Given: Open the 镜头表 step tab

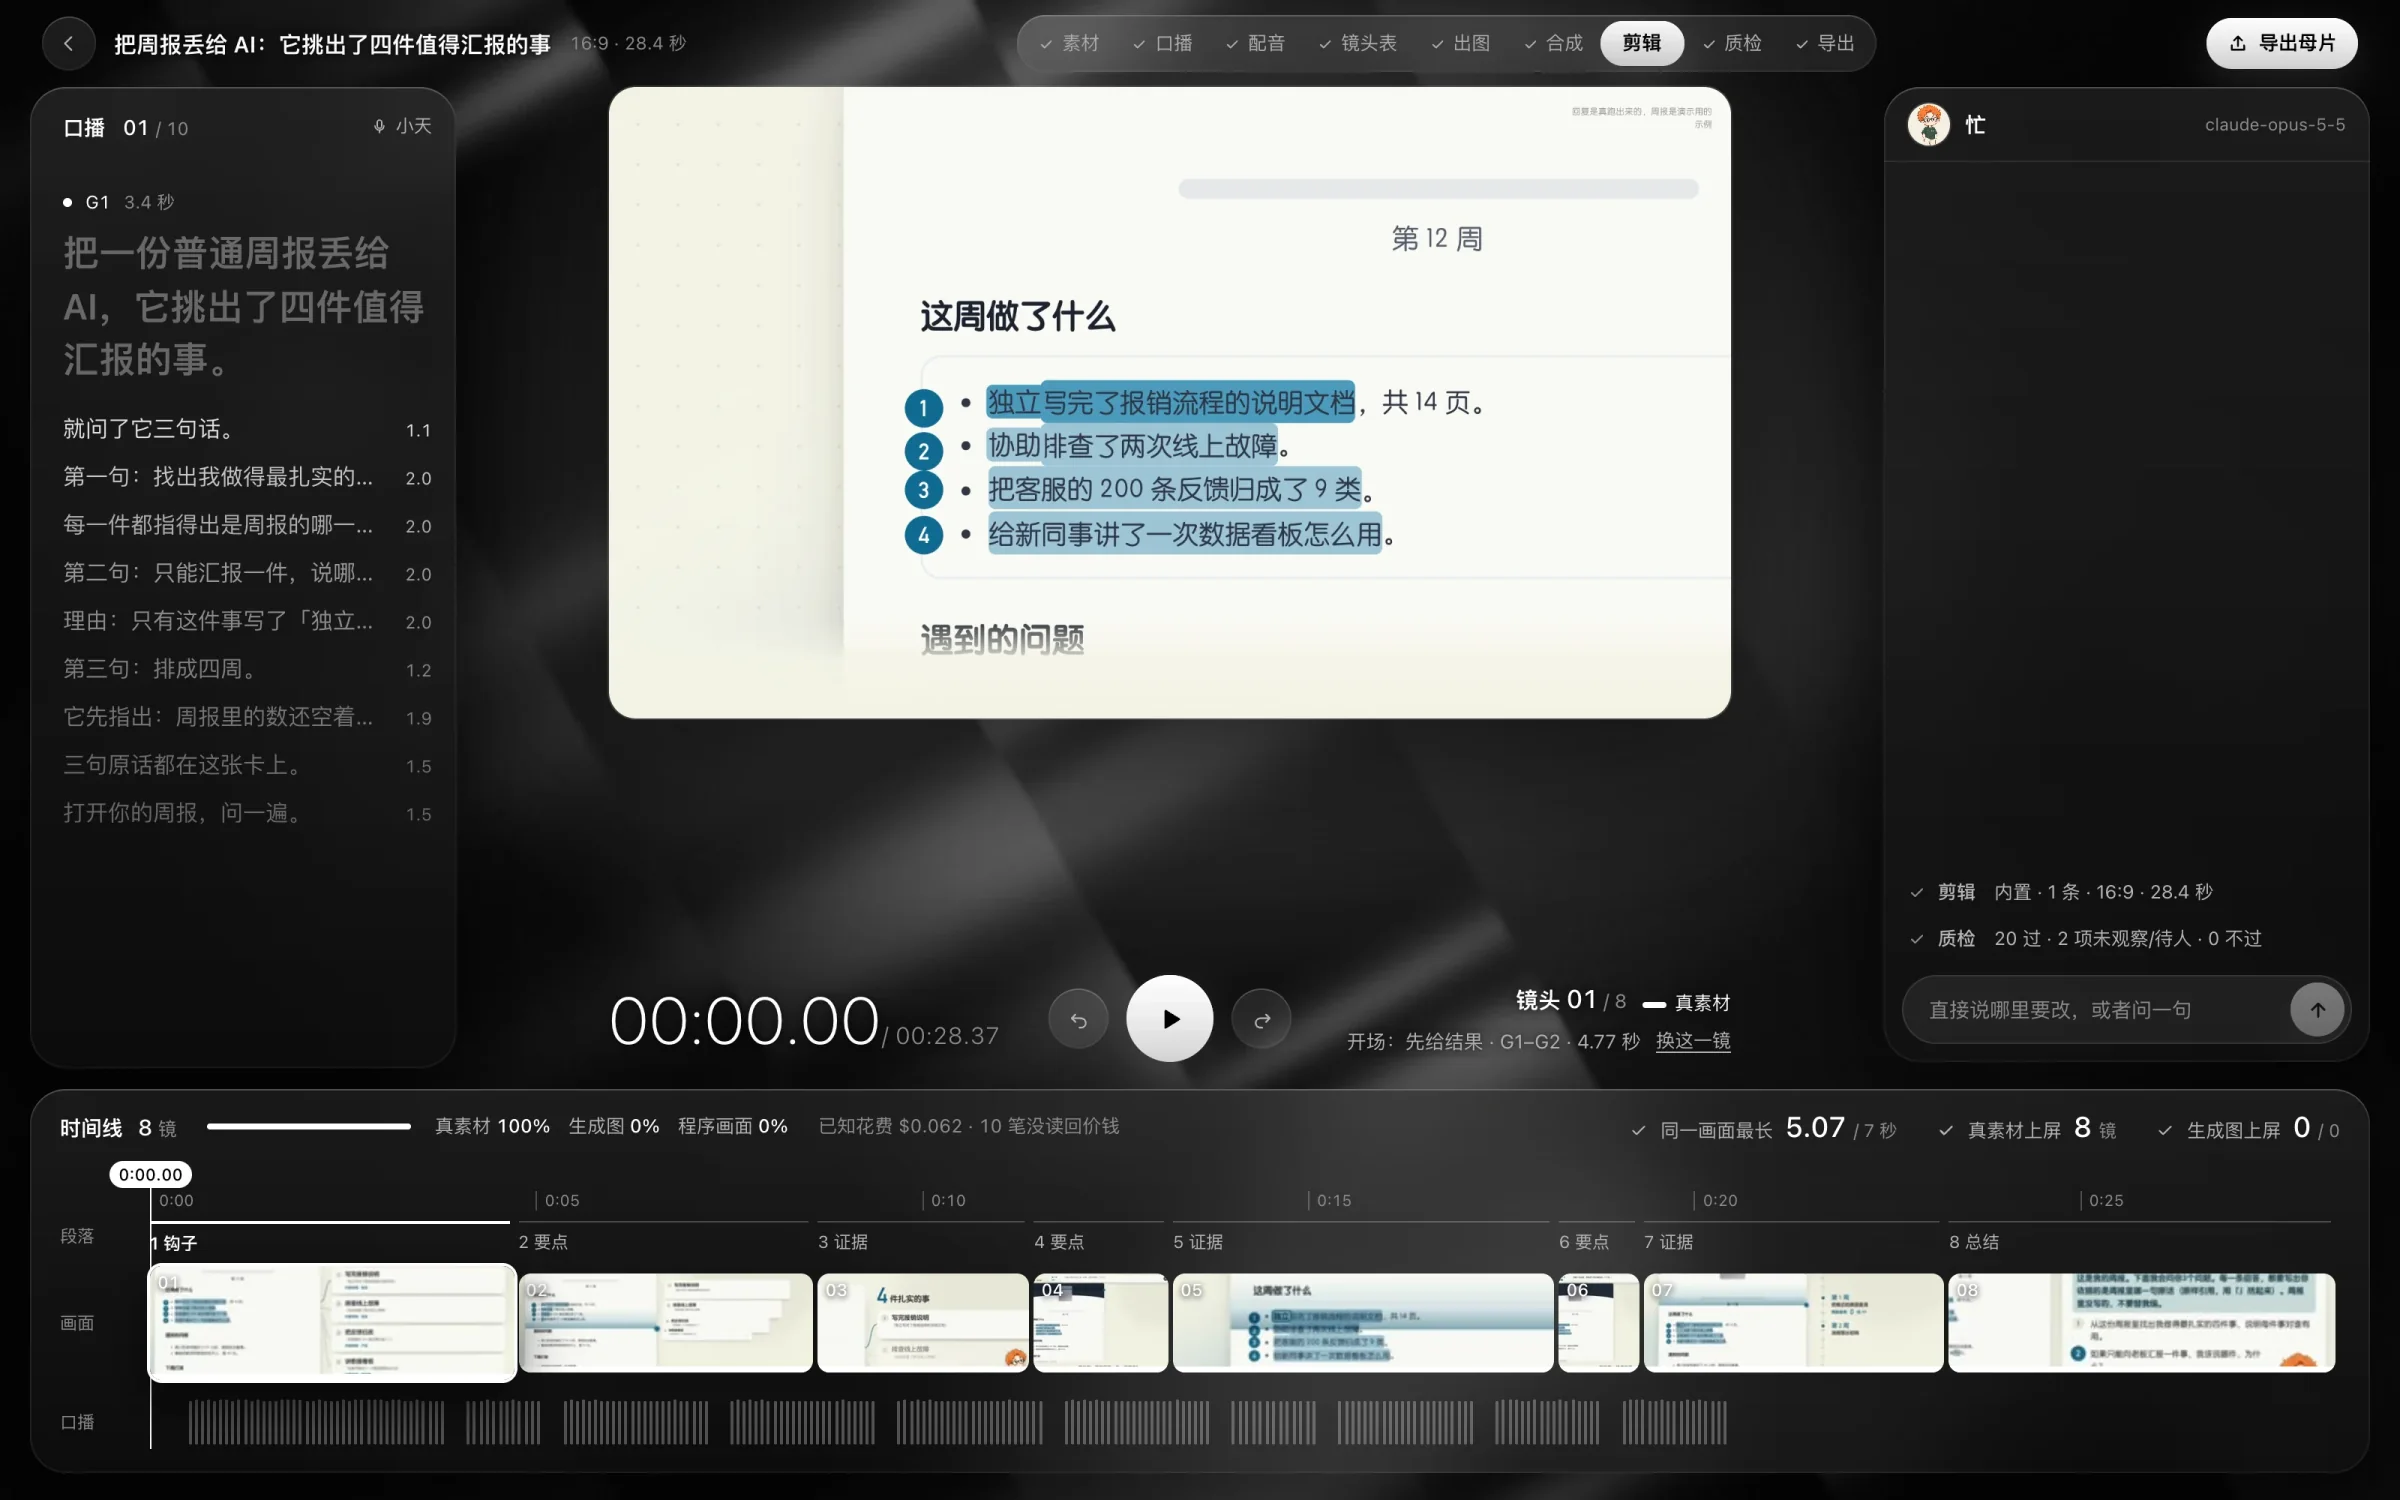Looking at the screenshot, I should click(1357, 43).
